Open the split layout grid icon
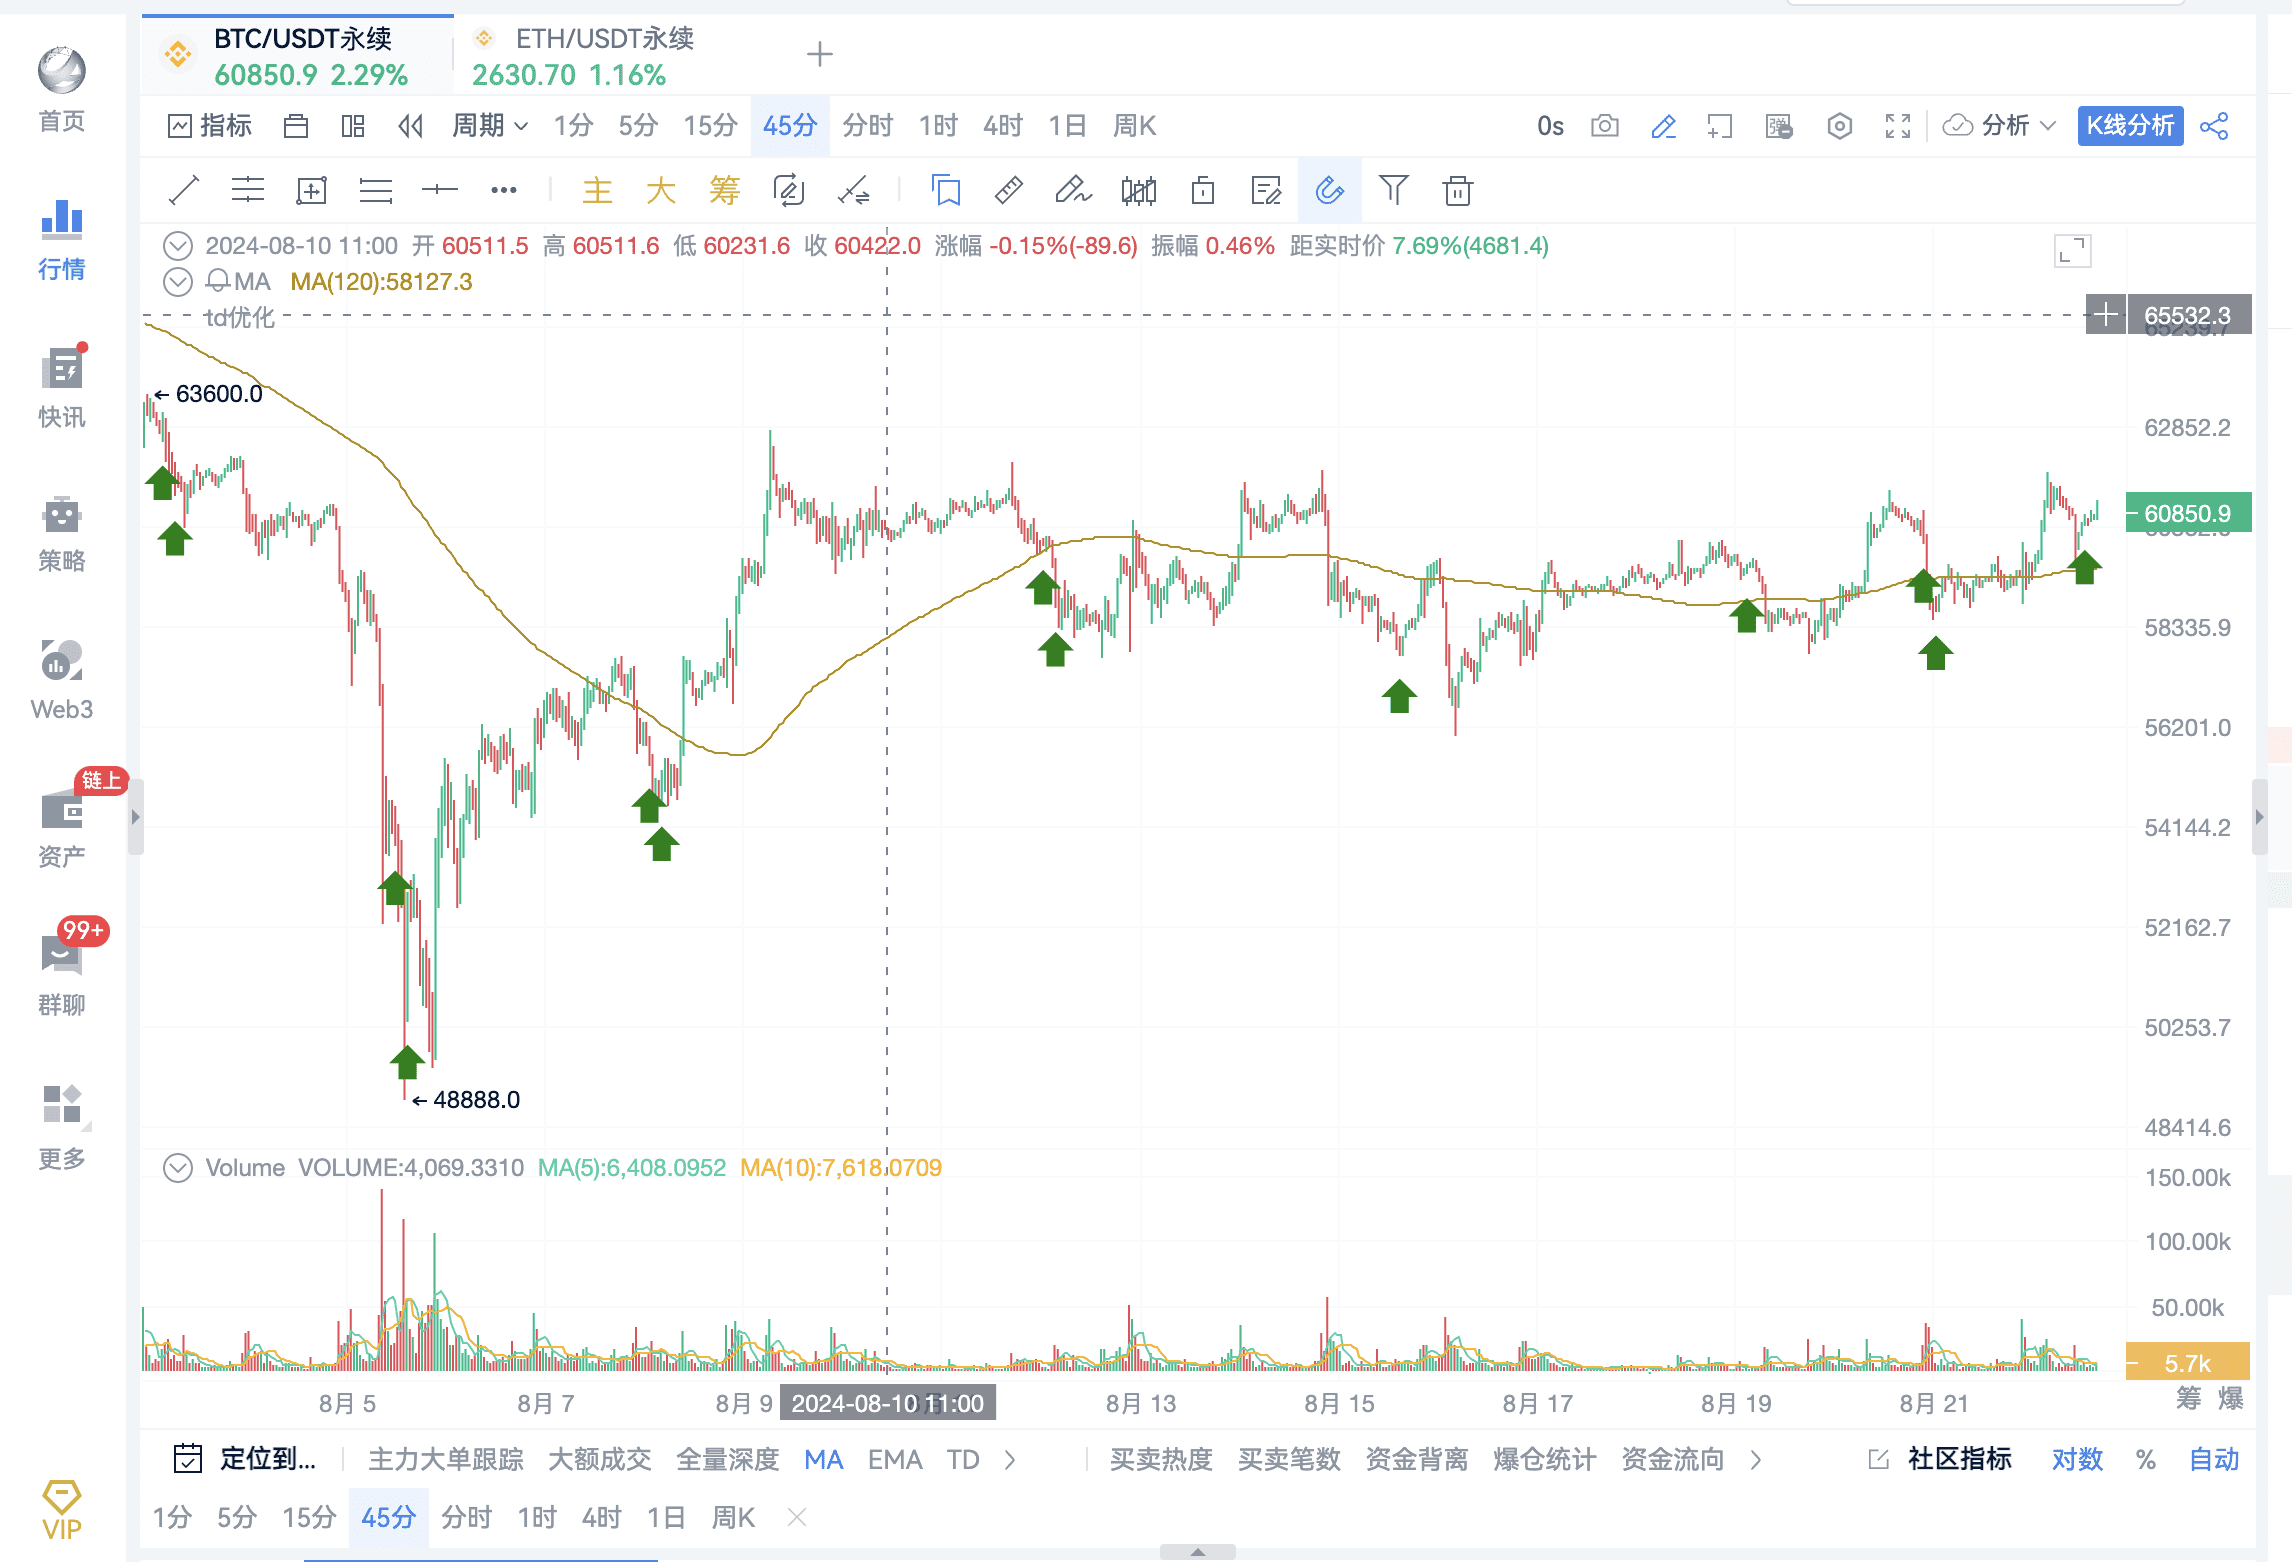The width and height of the screenshot is (2292, 1562). 353,126
